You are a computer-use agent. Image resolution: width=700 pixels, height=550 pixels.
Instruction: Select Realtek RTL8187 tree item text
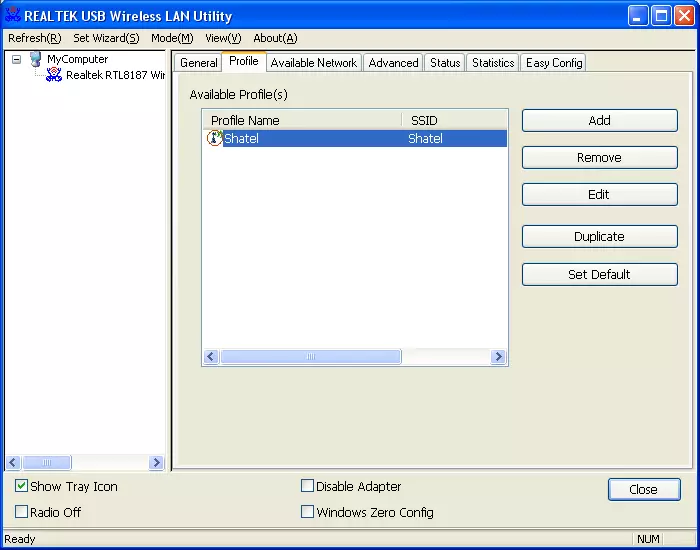click(x=115, y=75)
